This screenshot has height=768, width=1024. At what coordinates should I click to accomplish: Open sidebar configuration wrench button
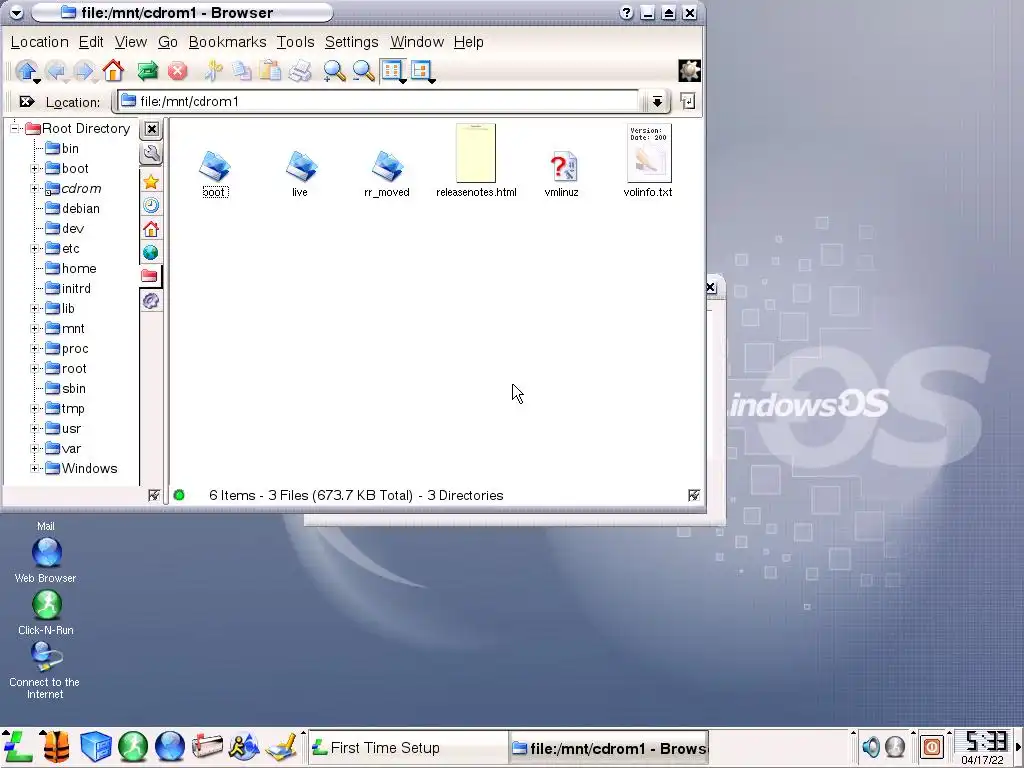pyautogui.click(x=151, y=153)
